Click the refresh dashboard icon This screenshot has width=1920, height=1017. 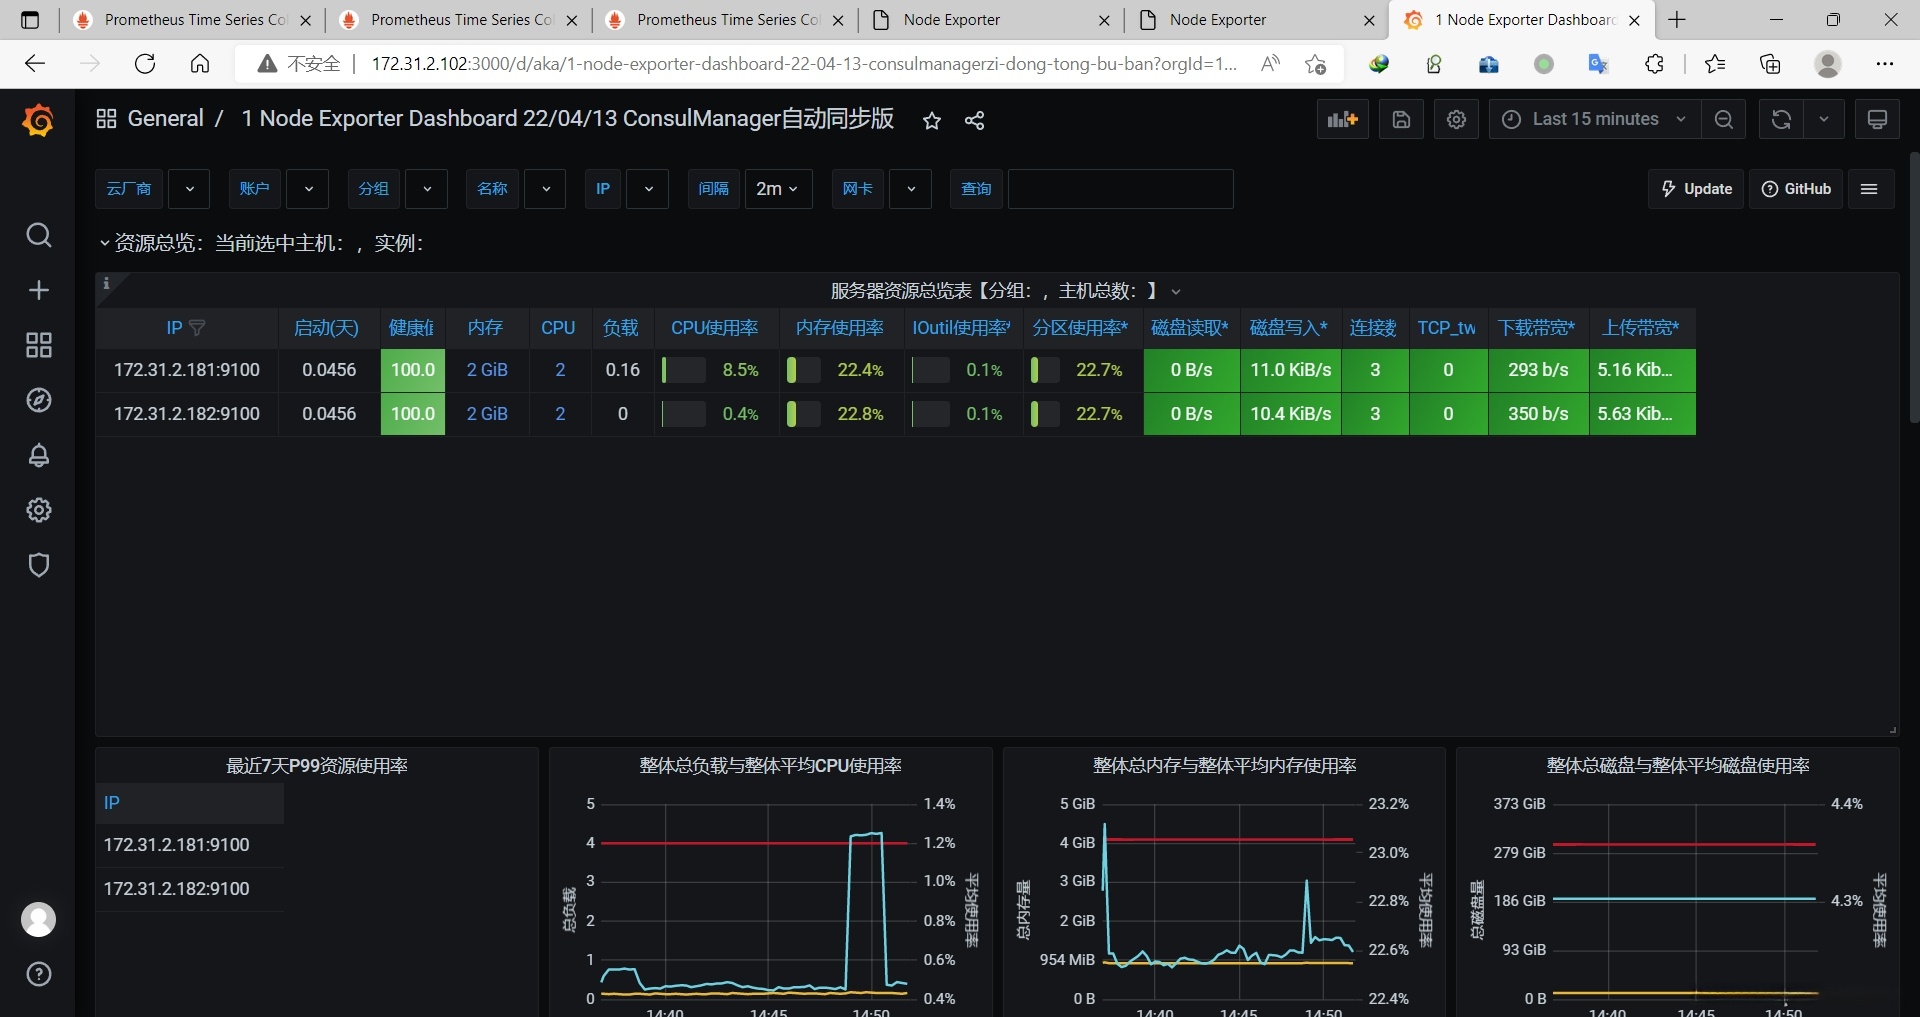(x=1781, y=120)
